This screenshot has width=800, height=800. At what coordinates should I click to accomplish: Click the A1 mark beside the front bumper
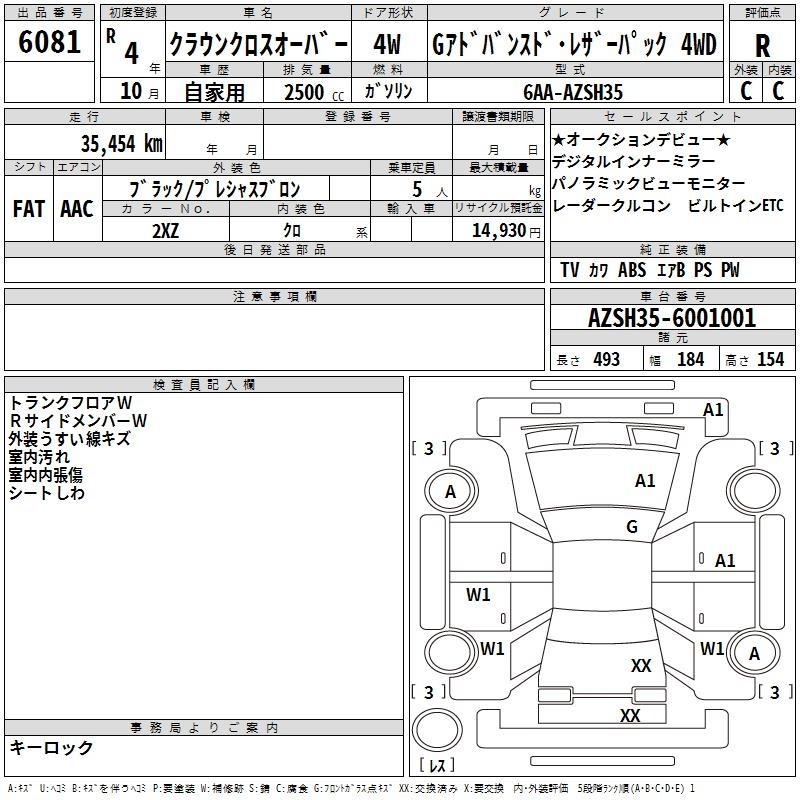[713, 409]
